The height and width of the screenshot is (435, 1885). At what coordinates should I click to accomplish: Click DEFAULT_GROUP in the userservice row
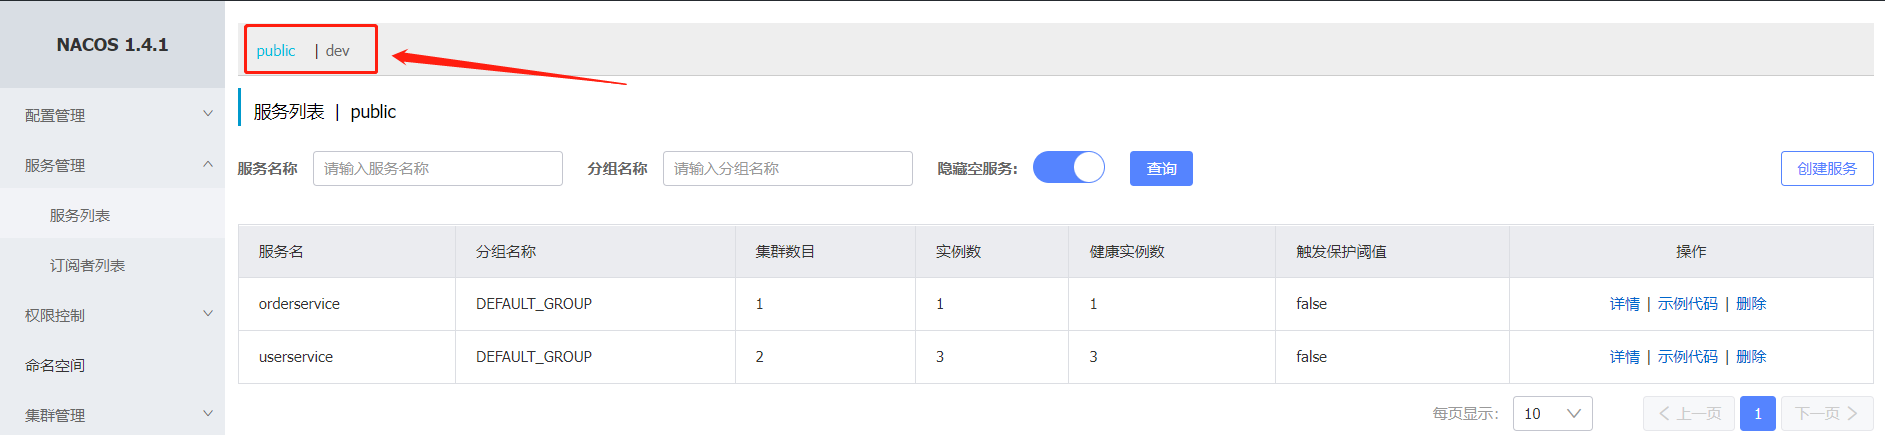[534, 356]
